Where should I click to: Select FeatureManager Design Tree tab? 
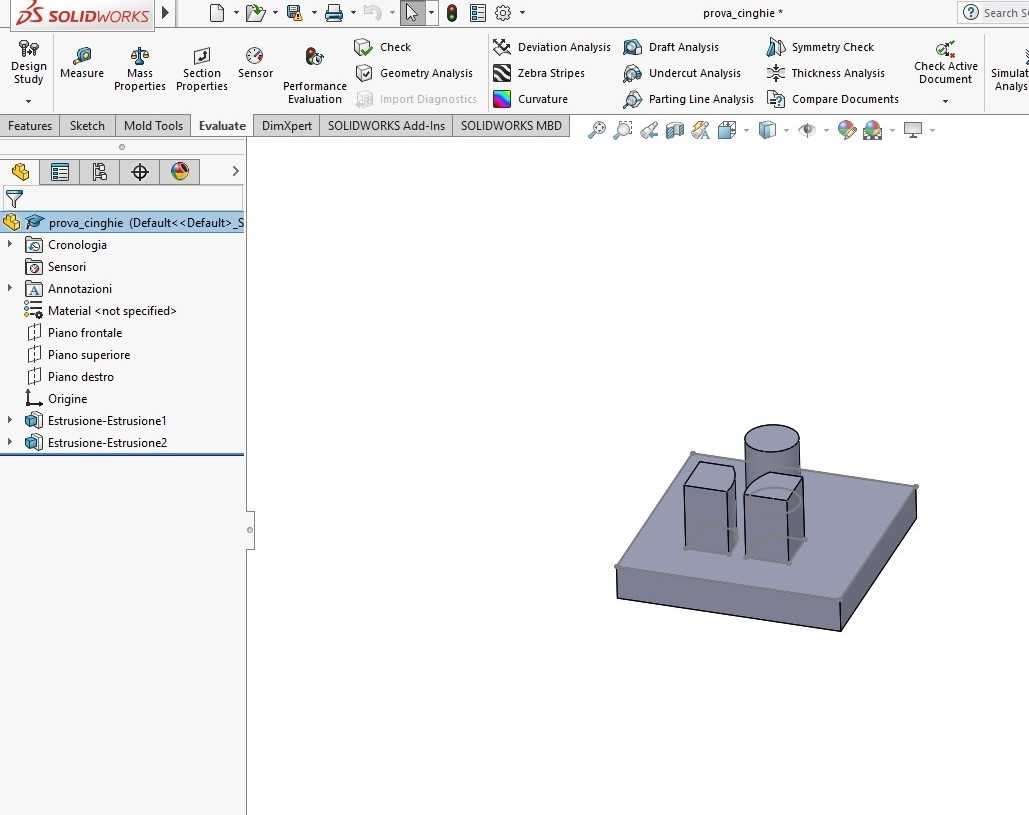[20, 172]
